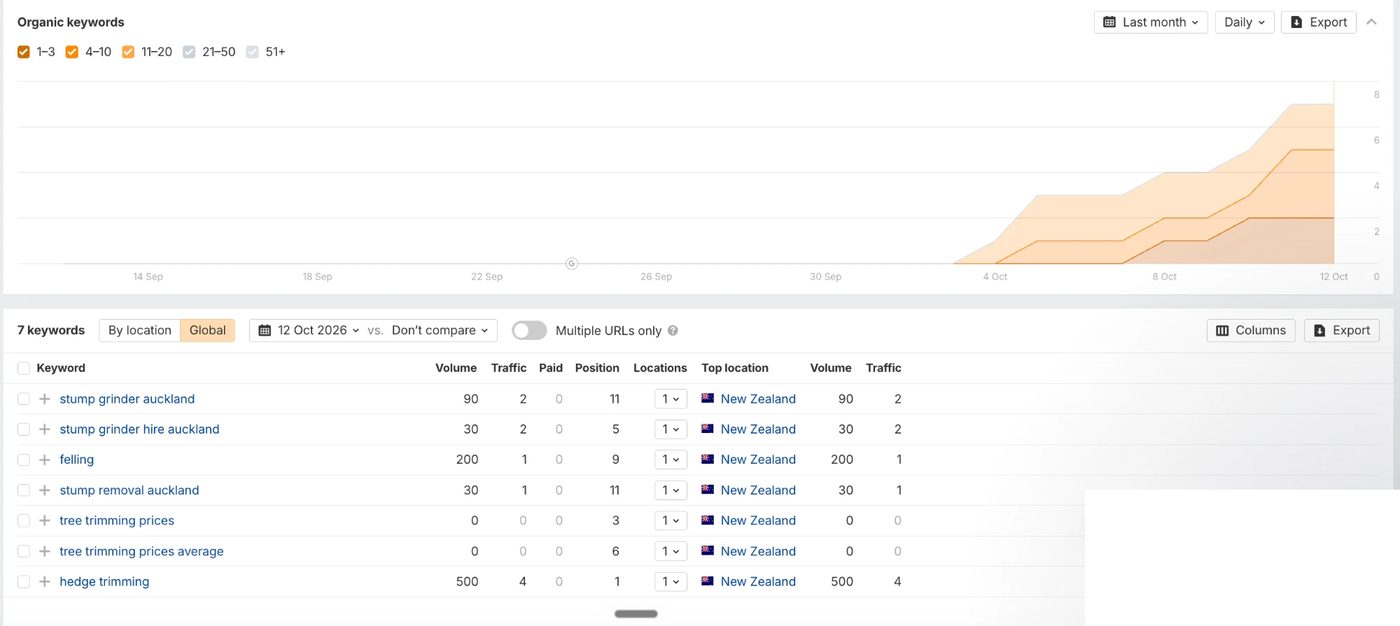Switch to By location tab
Viewport: 1400px width, 626px height.
click(140, 330)
